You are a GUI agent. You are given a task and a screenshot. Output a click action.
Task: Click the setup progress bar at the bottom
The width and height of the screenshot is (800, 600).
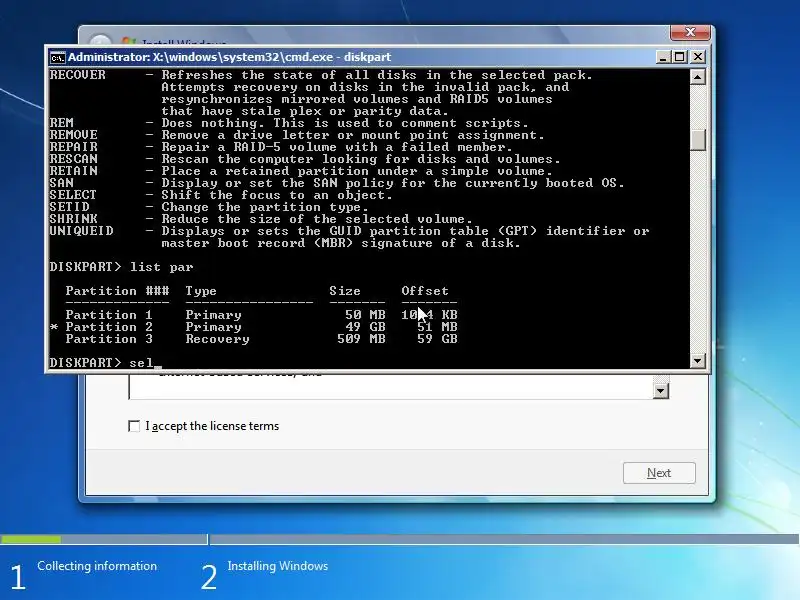400,539
